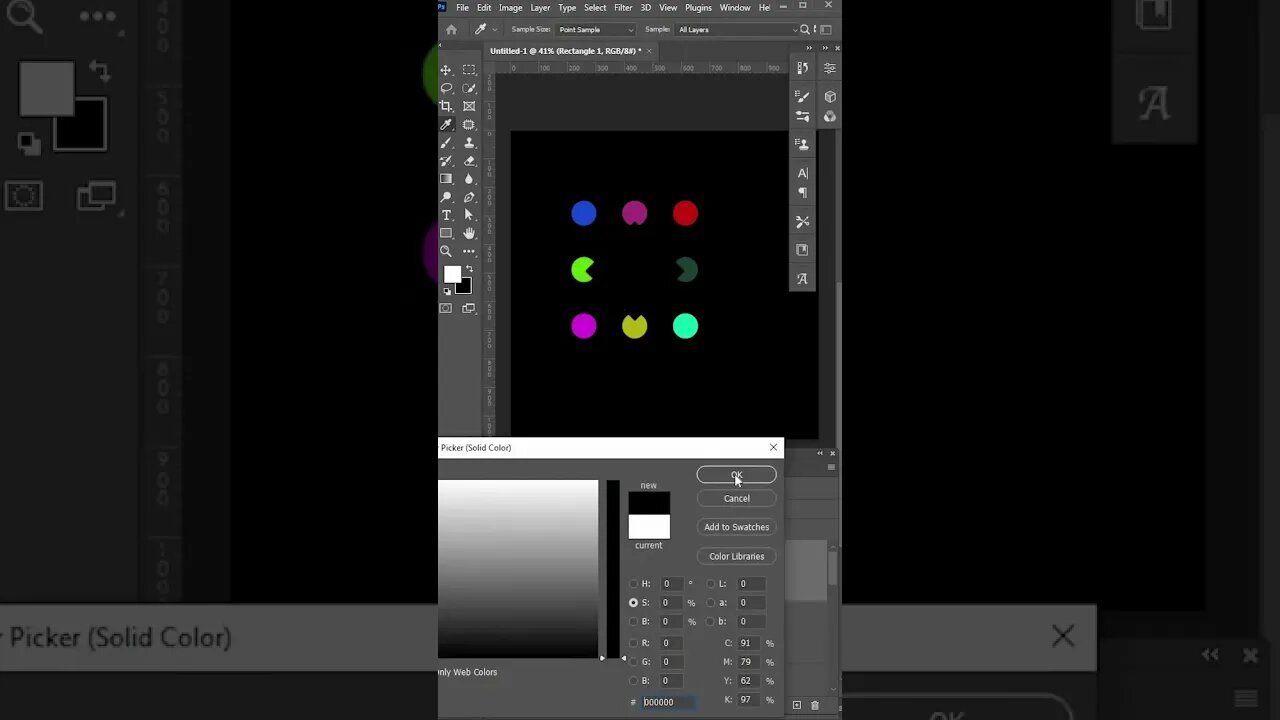The height and width of the screenshot is (720, 1280).
Task: Open the Sample All Layers dropdown
Action: tap(738, 30)
